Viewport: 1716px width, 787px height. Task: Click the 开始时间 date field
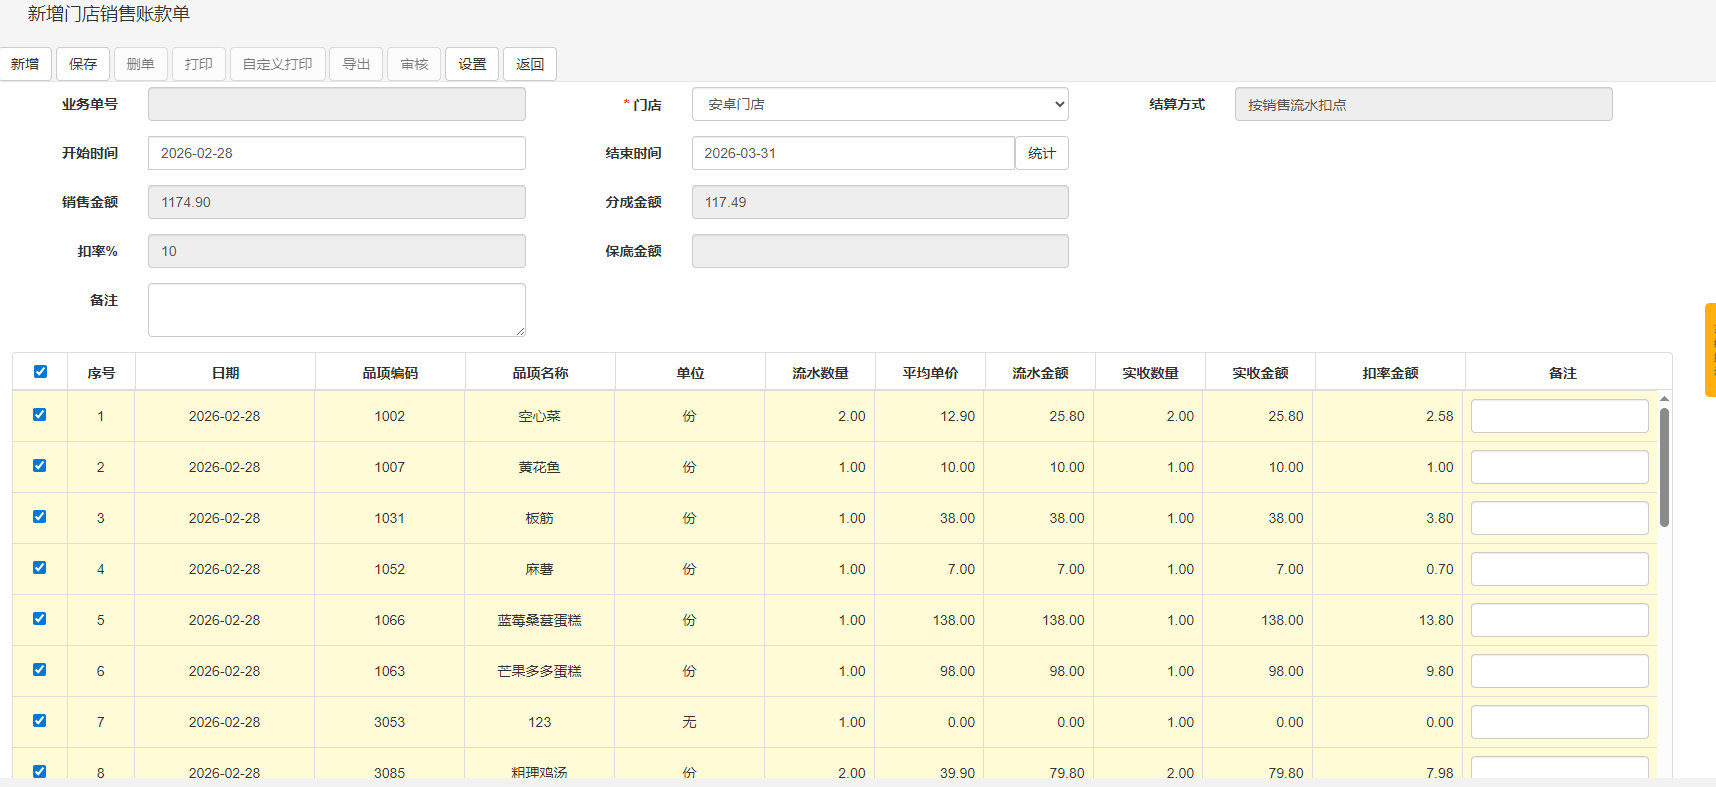point(336,153)
